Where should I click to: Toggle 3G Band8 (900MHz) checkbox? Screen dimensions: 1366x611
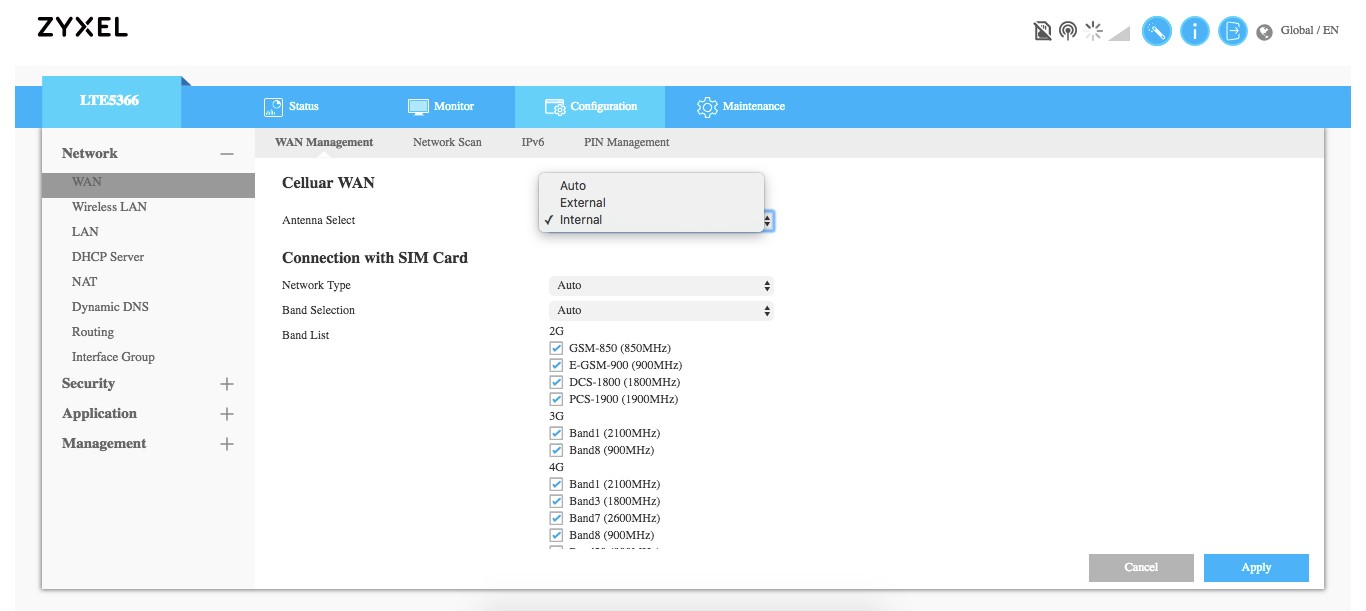tap(556, 450)
